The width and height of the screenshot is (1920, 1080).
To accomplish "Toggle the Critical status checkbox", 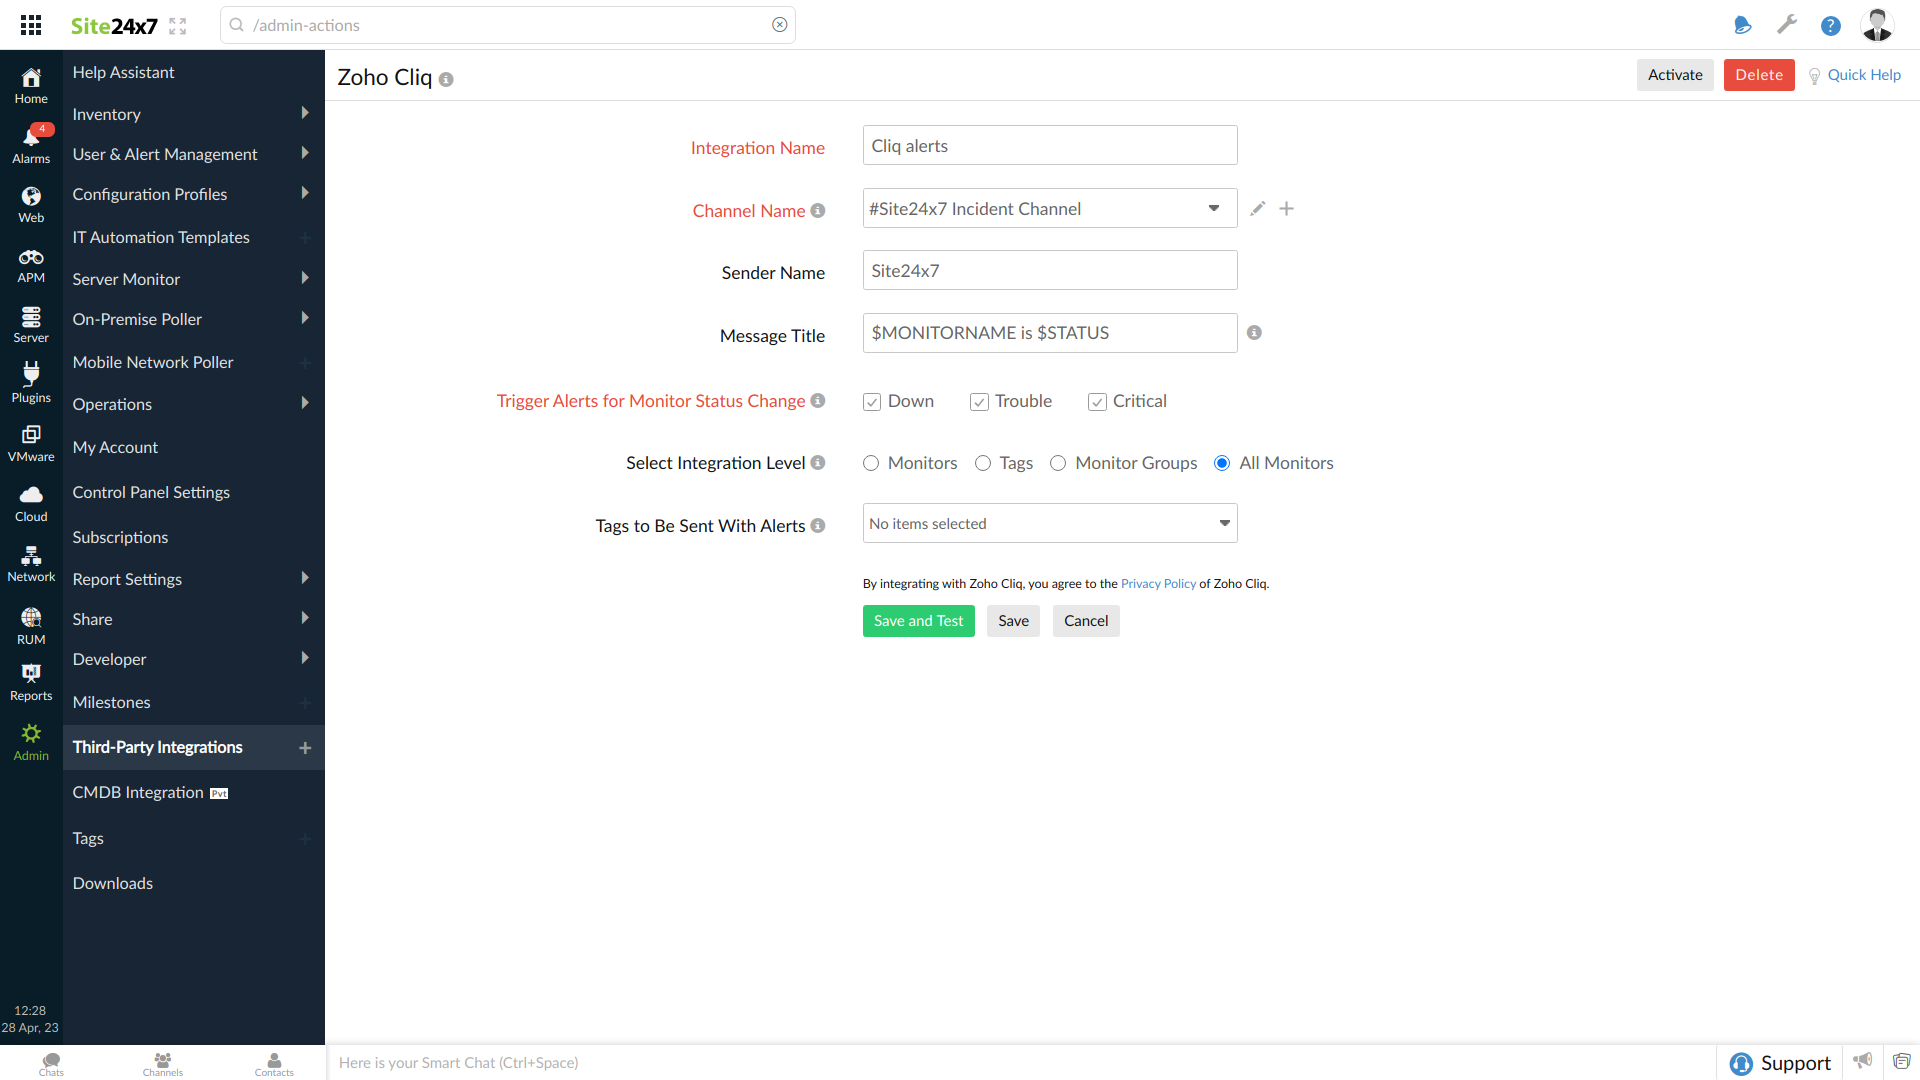I will [x=1097, y=402].
